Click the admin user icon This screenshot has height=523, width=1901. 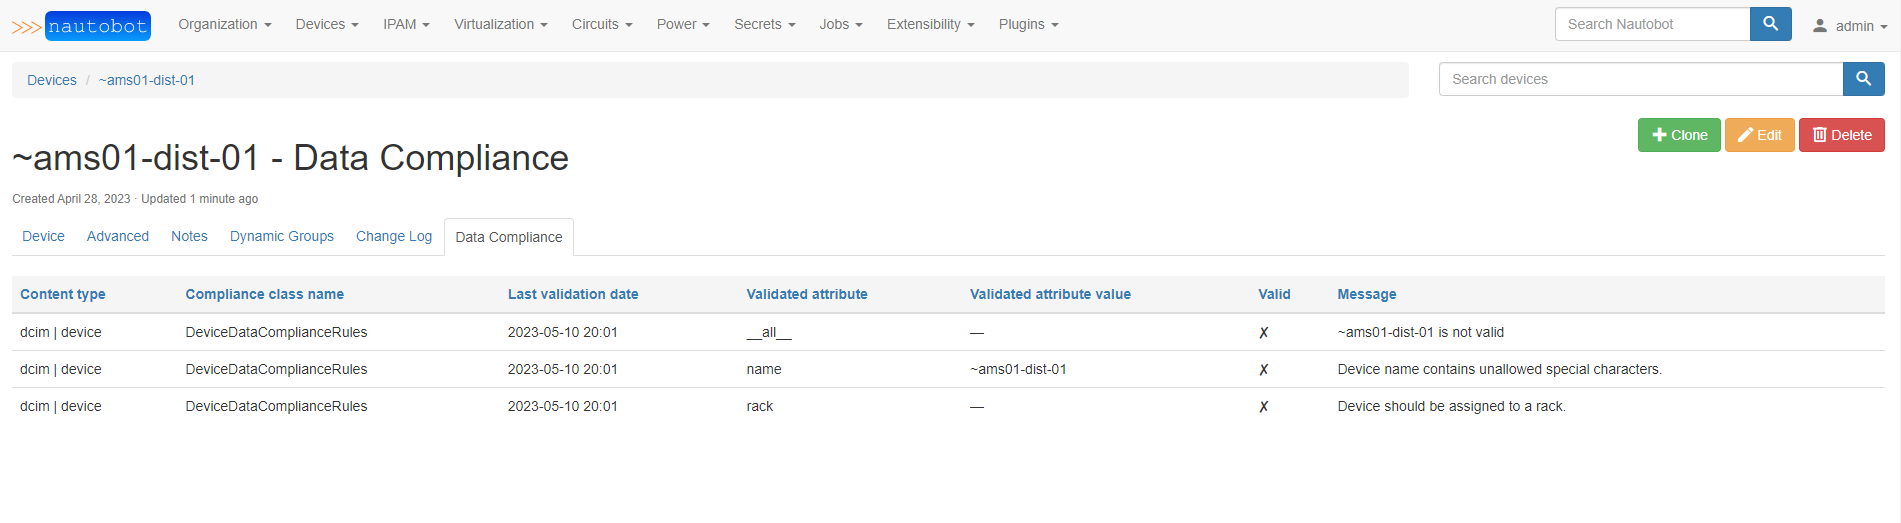[1820, 26]
